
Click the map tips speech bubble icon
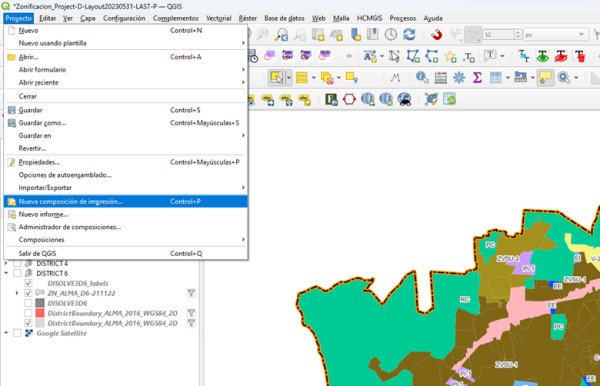[545, 78]
